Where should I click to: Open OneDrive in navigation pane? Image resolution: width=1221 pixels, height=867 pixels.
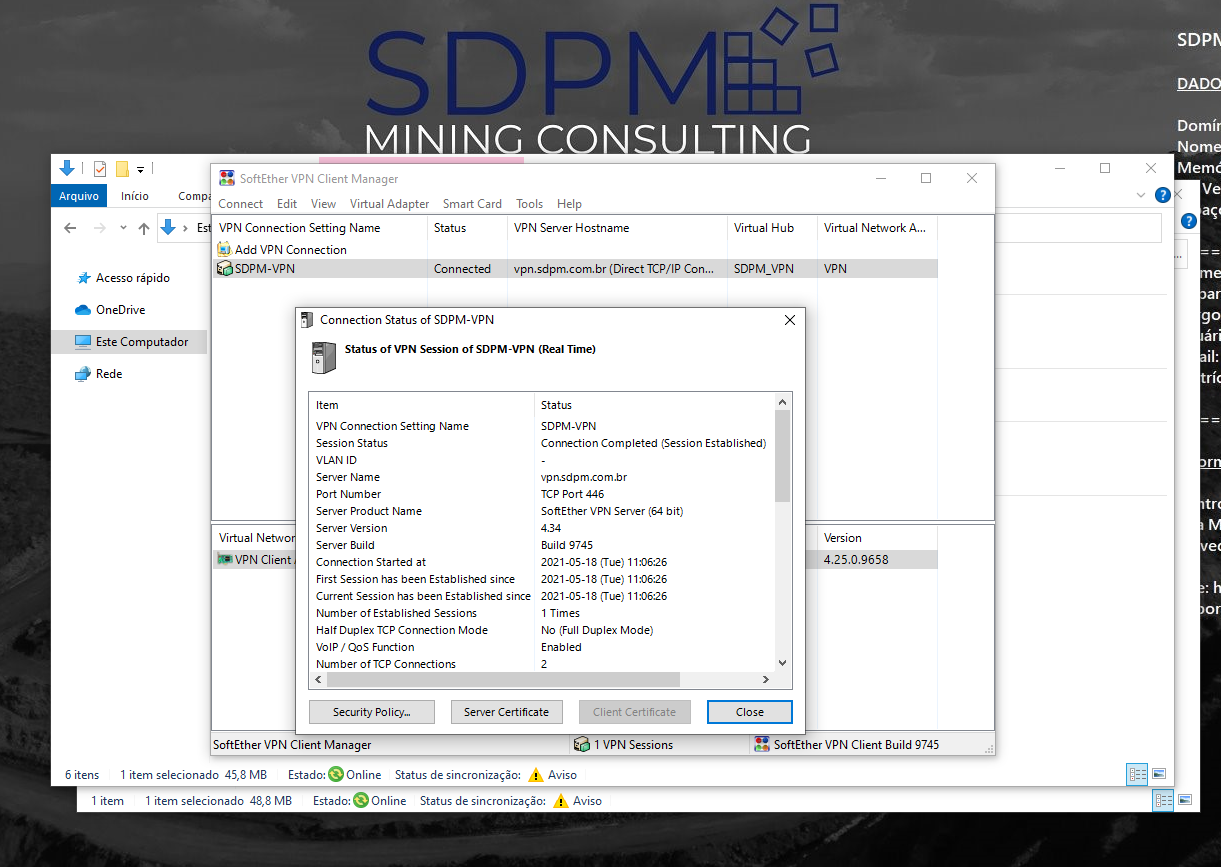[x=120, y=310]
